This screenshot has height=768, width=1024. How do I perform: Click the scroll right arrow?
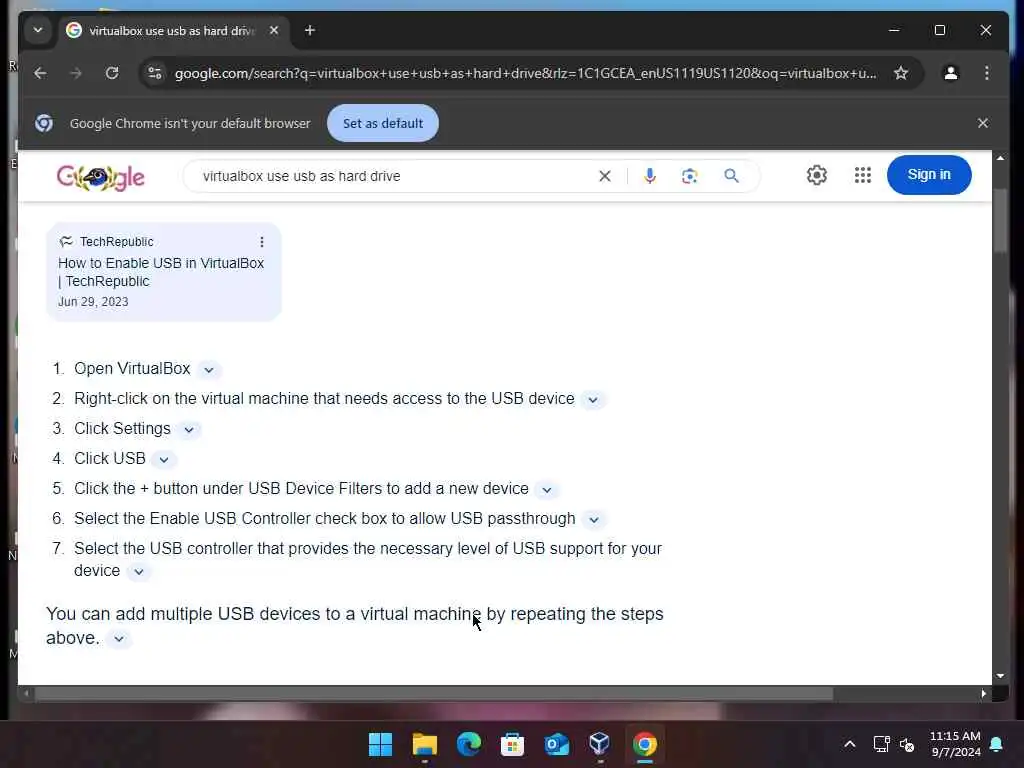[984, 694]
